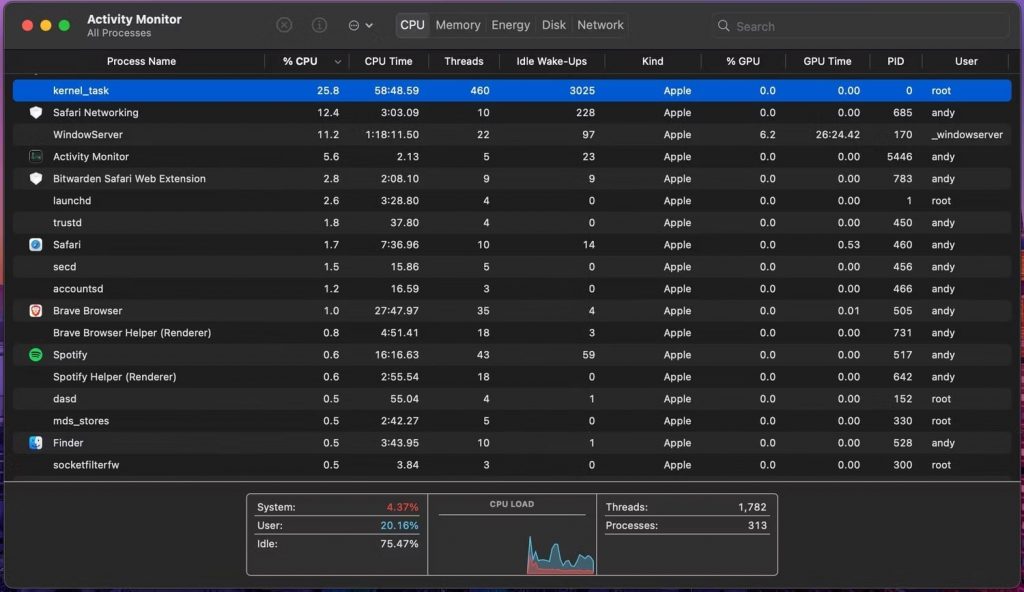Viewport: 1024px width, 592px height.
Task: Select the kernel_task process row
Action: coord(512,90)
